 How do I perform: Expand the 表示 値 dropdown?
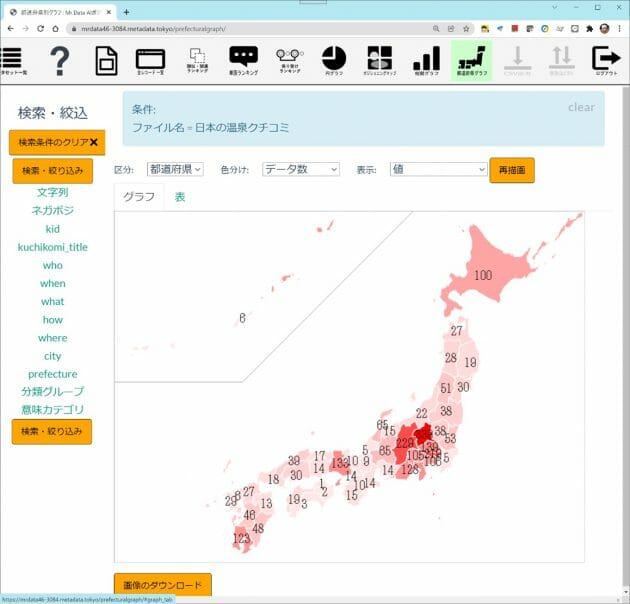(438, 169)
